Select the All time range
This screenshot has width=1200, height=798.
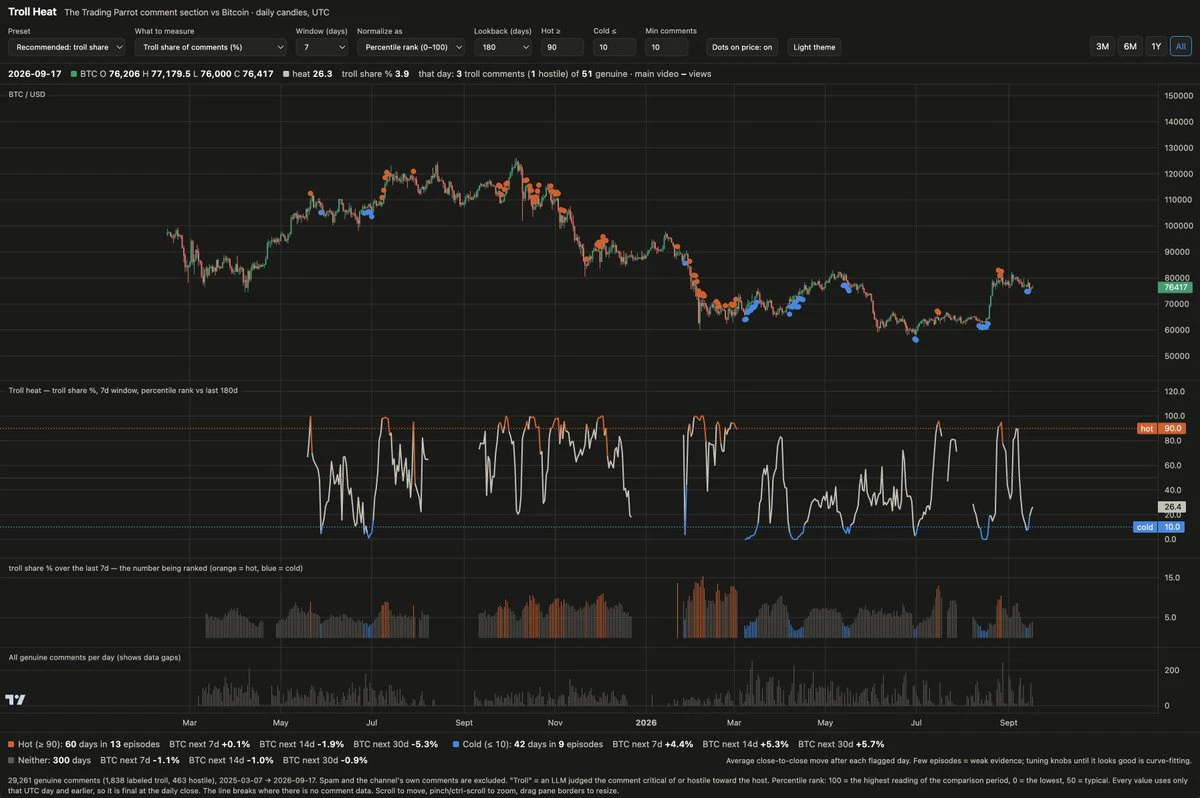pyautogui.click(x=1180, y=47)
